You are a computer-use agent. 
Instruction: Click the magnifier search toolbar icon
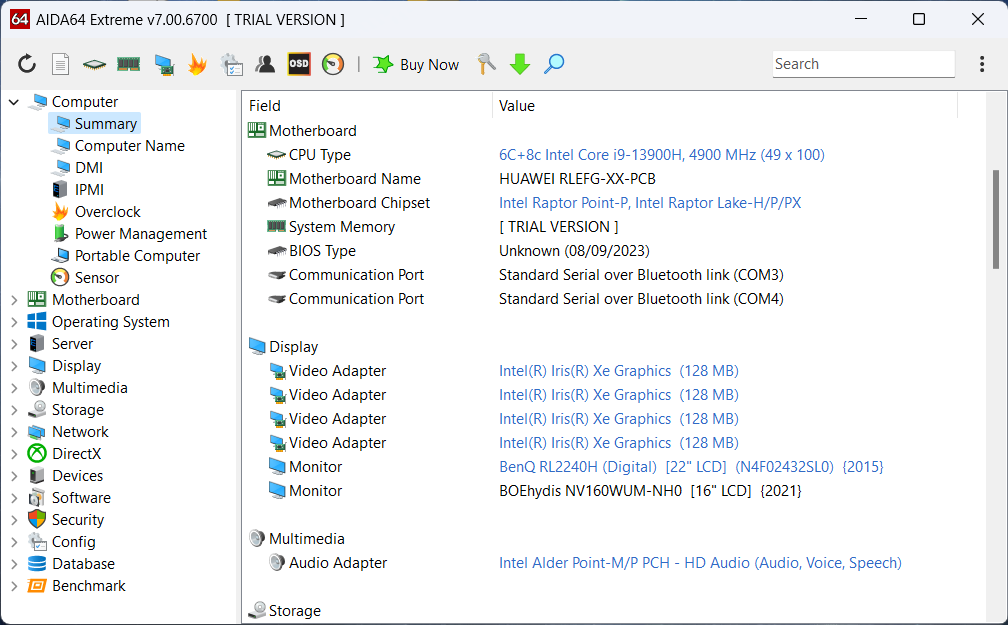[554, 64]
